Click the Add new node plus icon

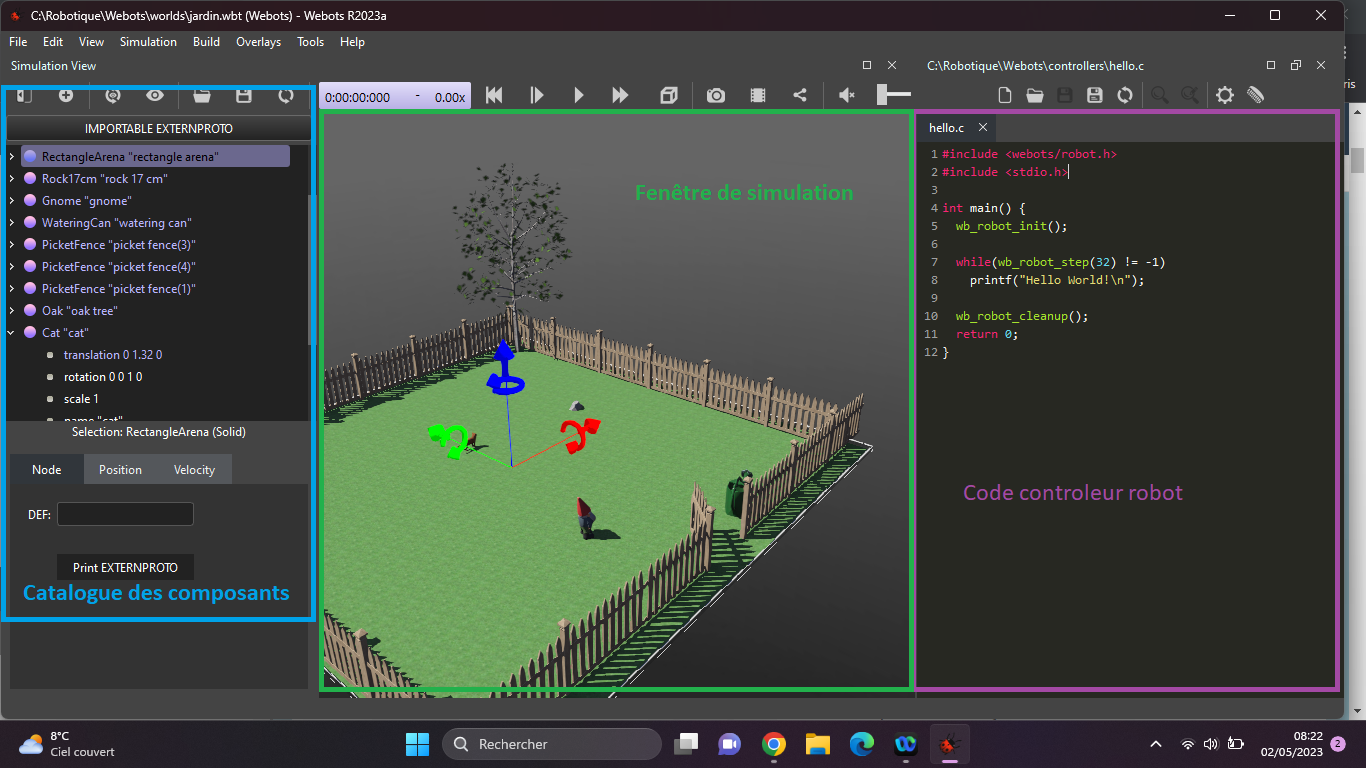tap(66, 96)
